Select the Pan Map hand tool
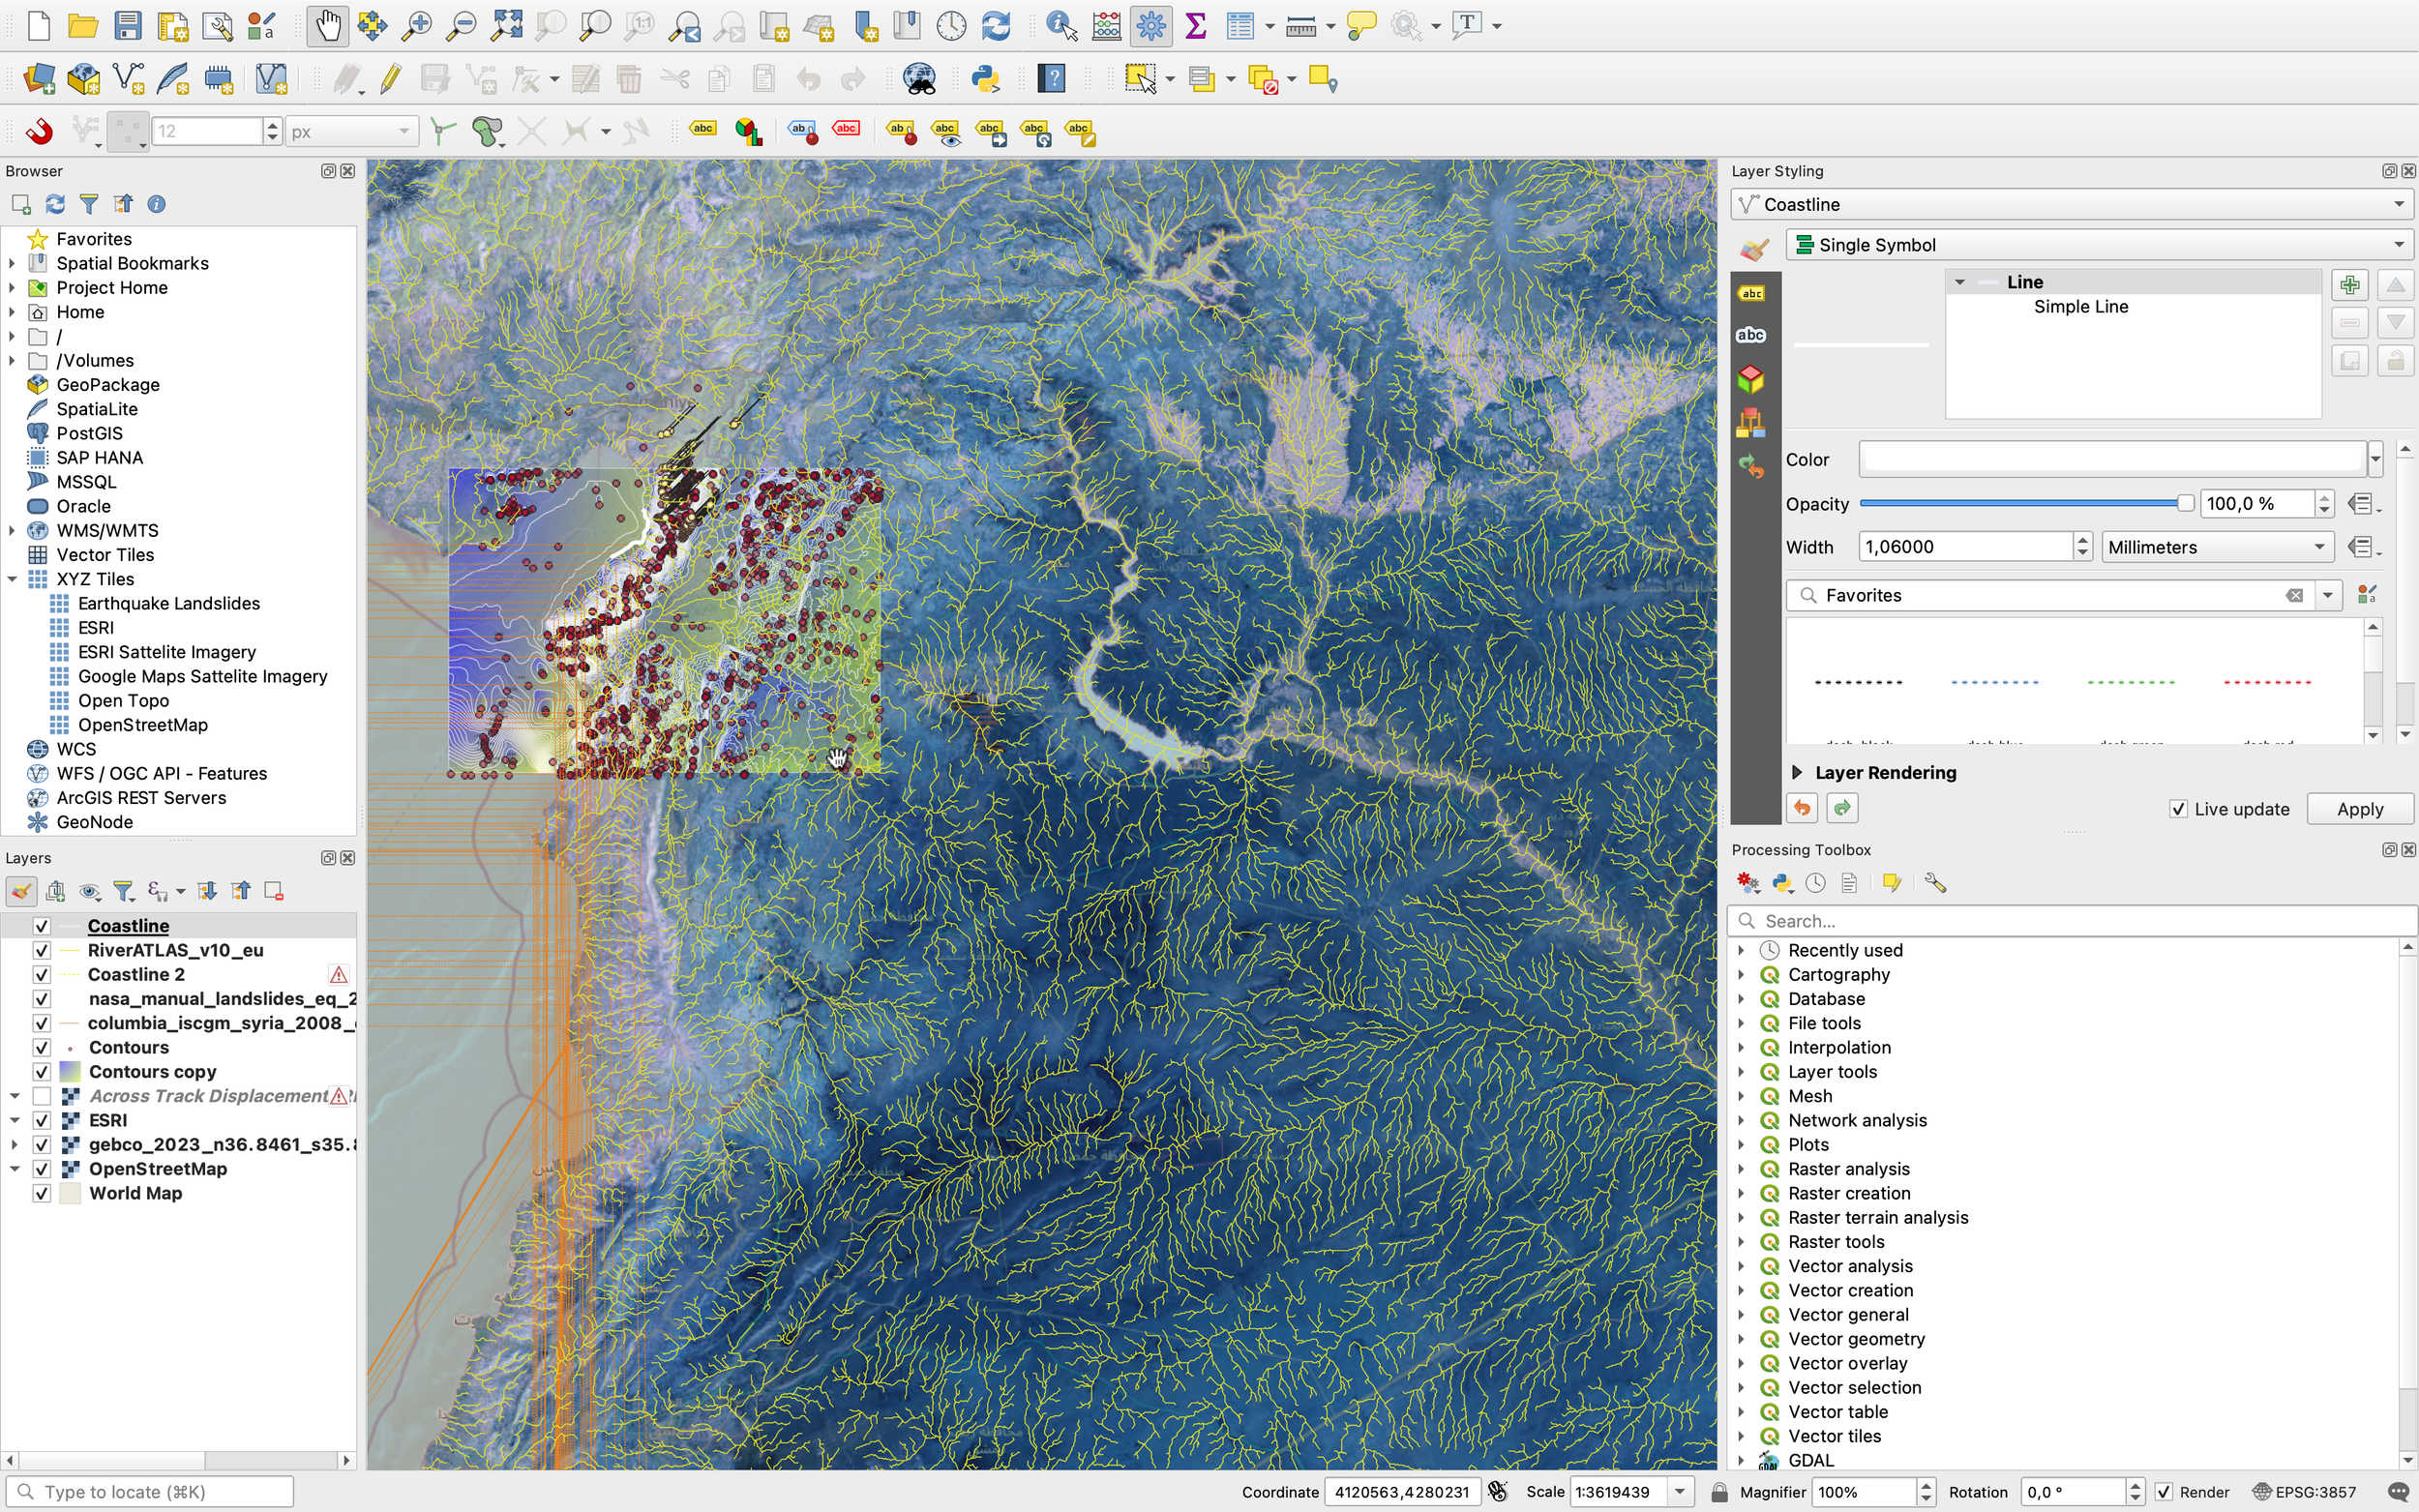 tap(327, 25)
